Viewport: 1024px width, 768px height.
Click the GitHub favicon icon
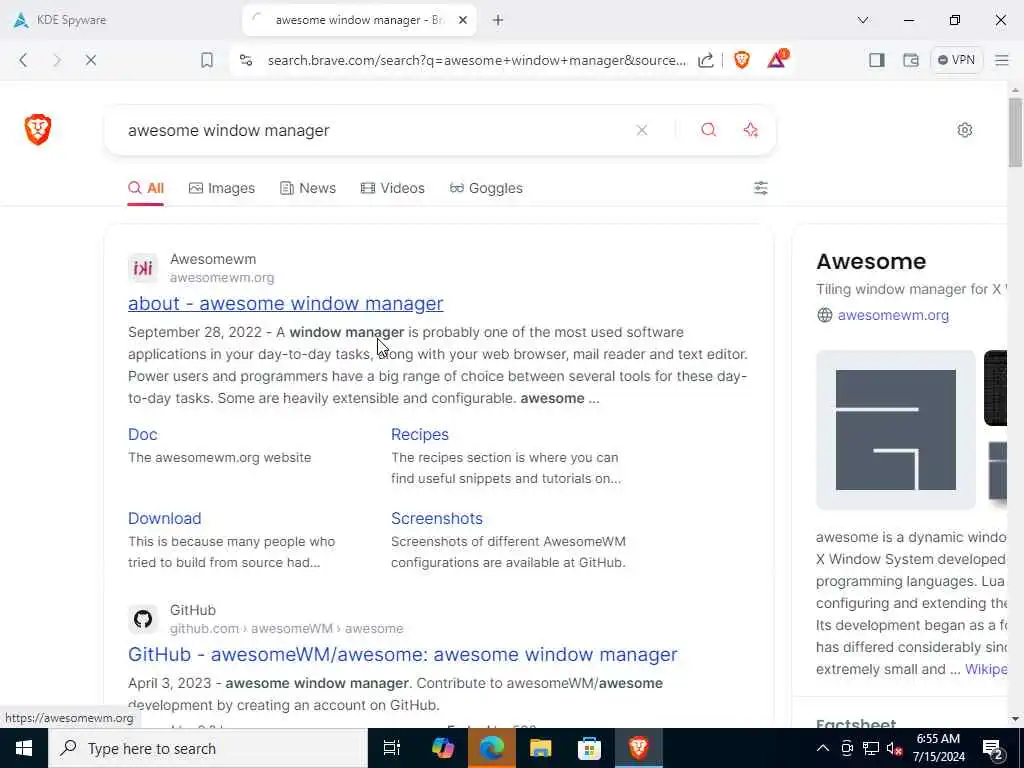(x=143, y=618)
